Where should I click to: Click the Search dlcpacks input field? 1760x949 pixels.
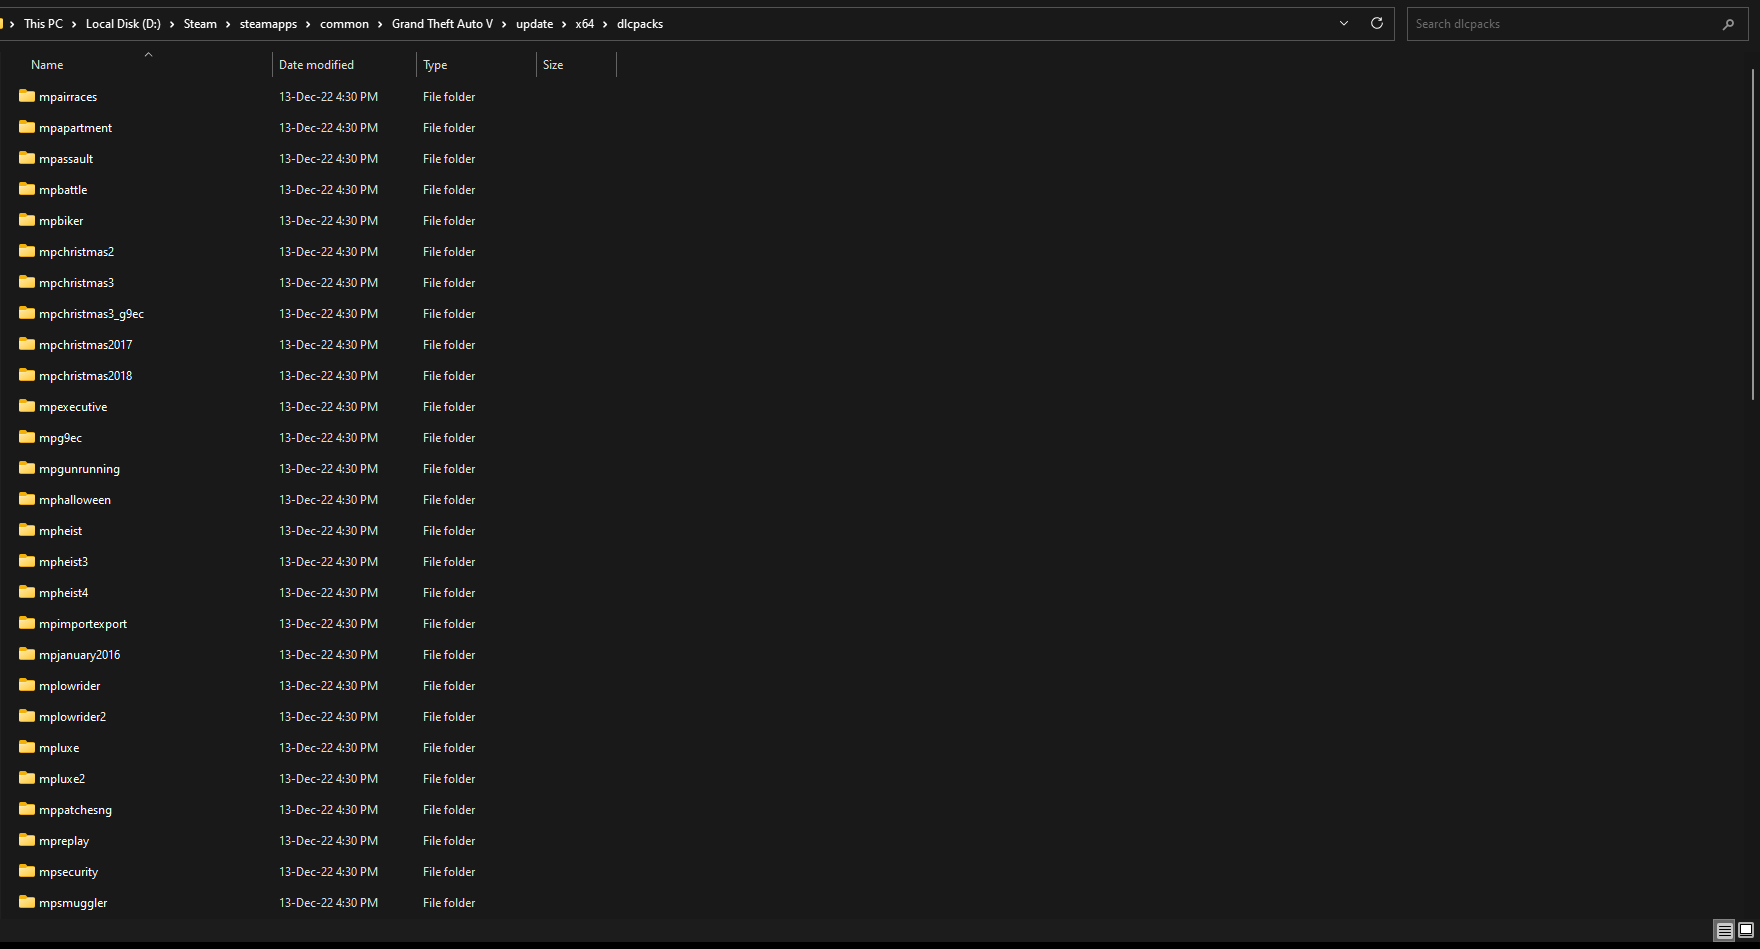click(1560, 24)
